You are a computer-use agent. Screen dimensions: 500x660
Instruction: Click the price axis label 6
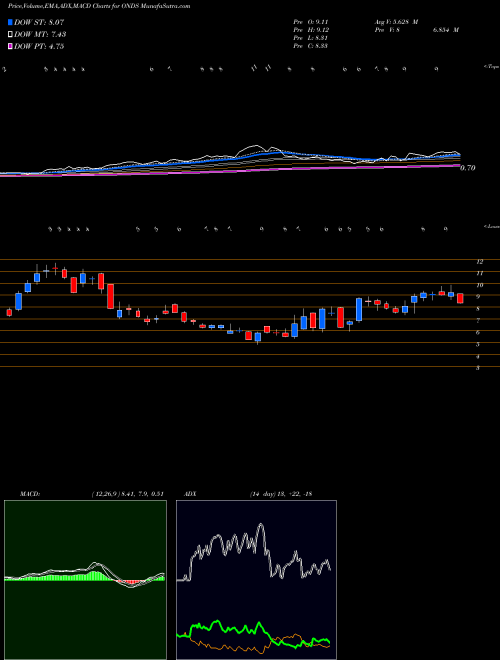click(x=478, y=333)
